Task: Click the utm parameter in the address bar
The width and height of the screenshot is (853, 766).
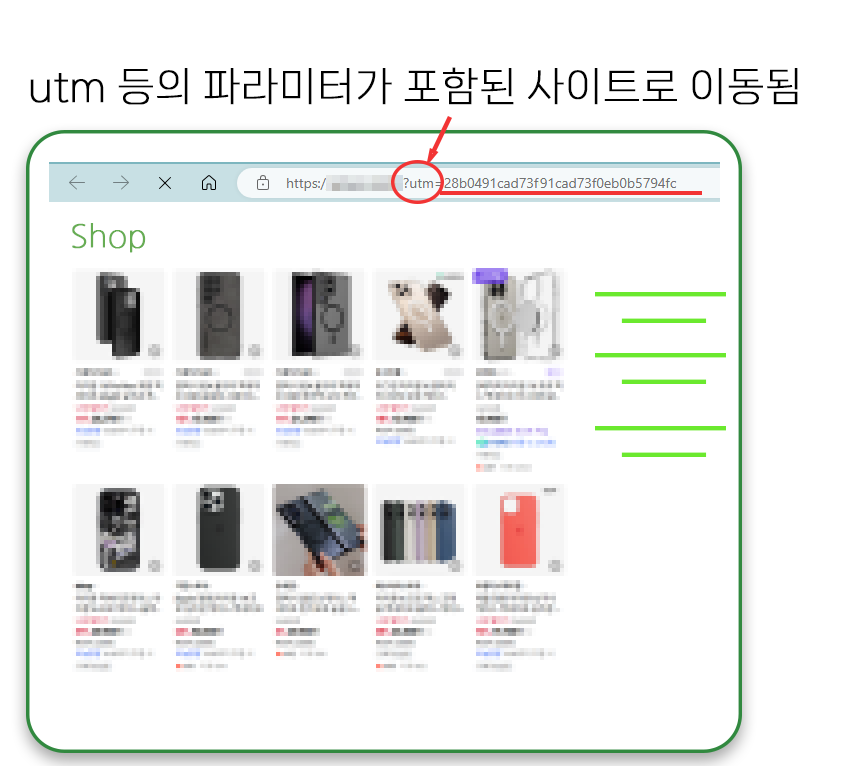Action: tap(419, 183)
